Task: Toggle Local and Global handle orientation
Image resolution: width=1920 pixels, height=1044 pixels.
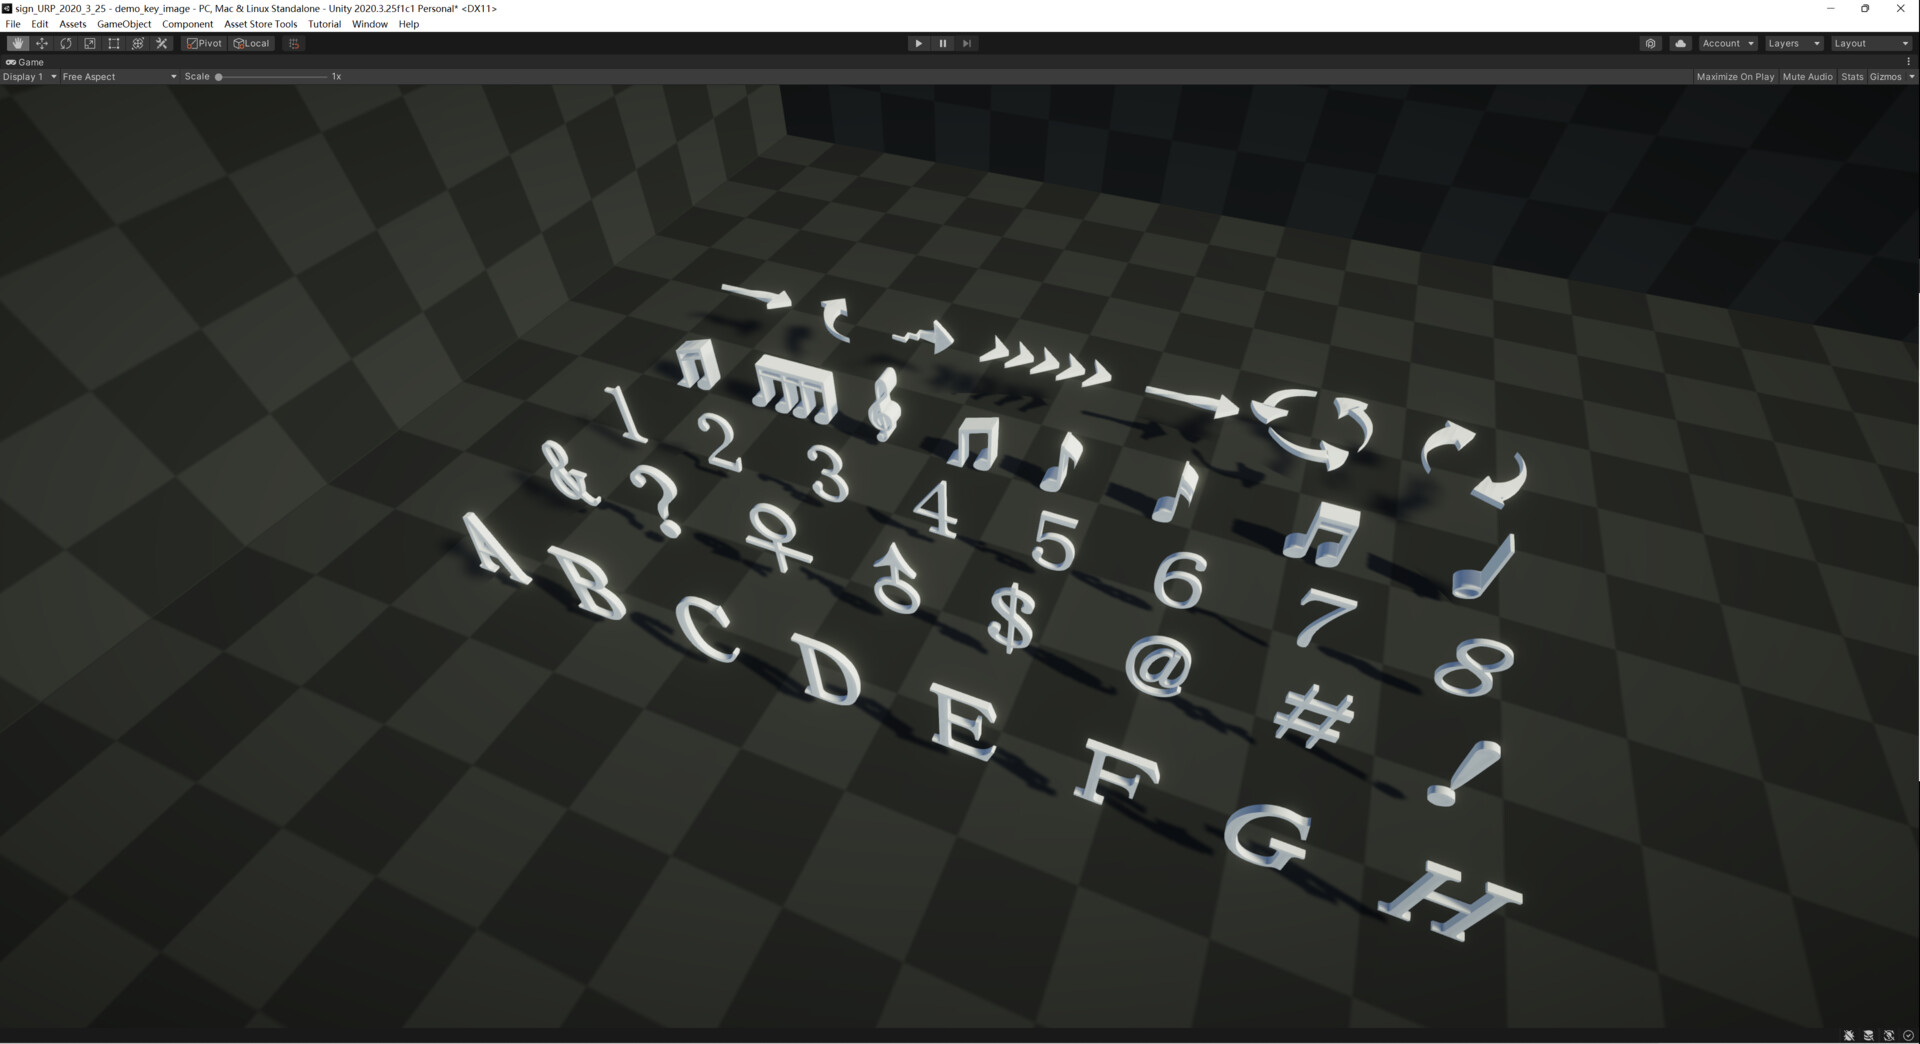Action: [x=251, y=43]
